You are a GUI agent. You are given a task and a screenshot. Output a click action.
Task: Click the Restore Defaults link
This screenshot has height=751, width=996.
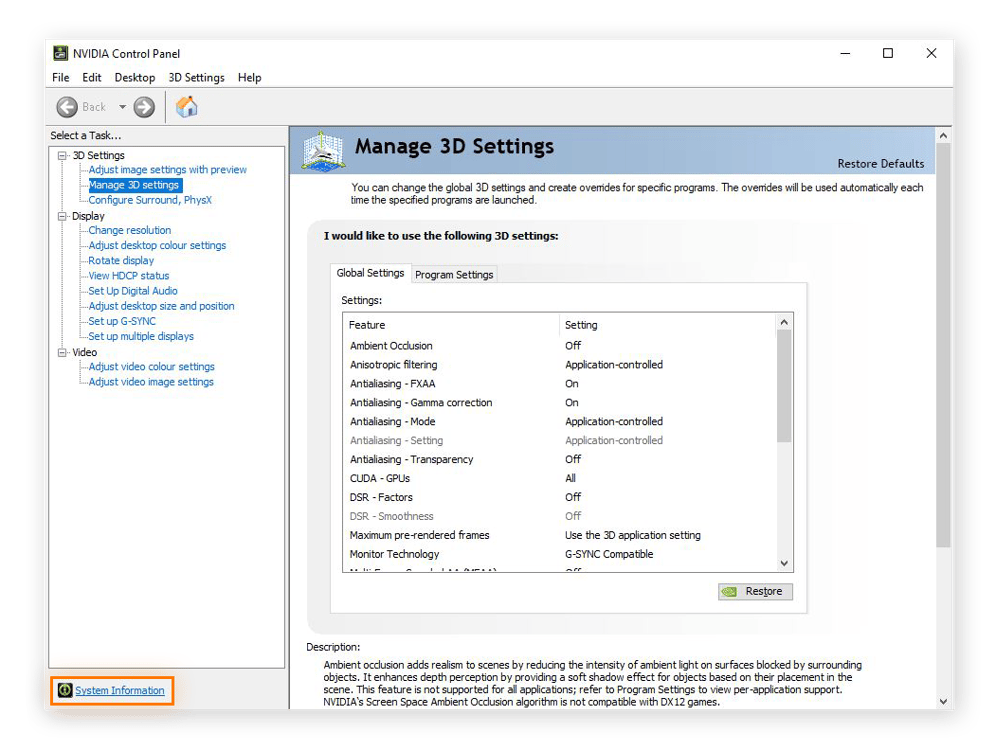click(880, 164)
